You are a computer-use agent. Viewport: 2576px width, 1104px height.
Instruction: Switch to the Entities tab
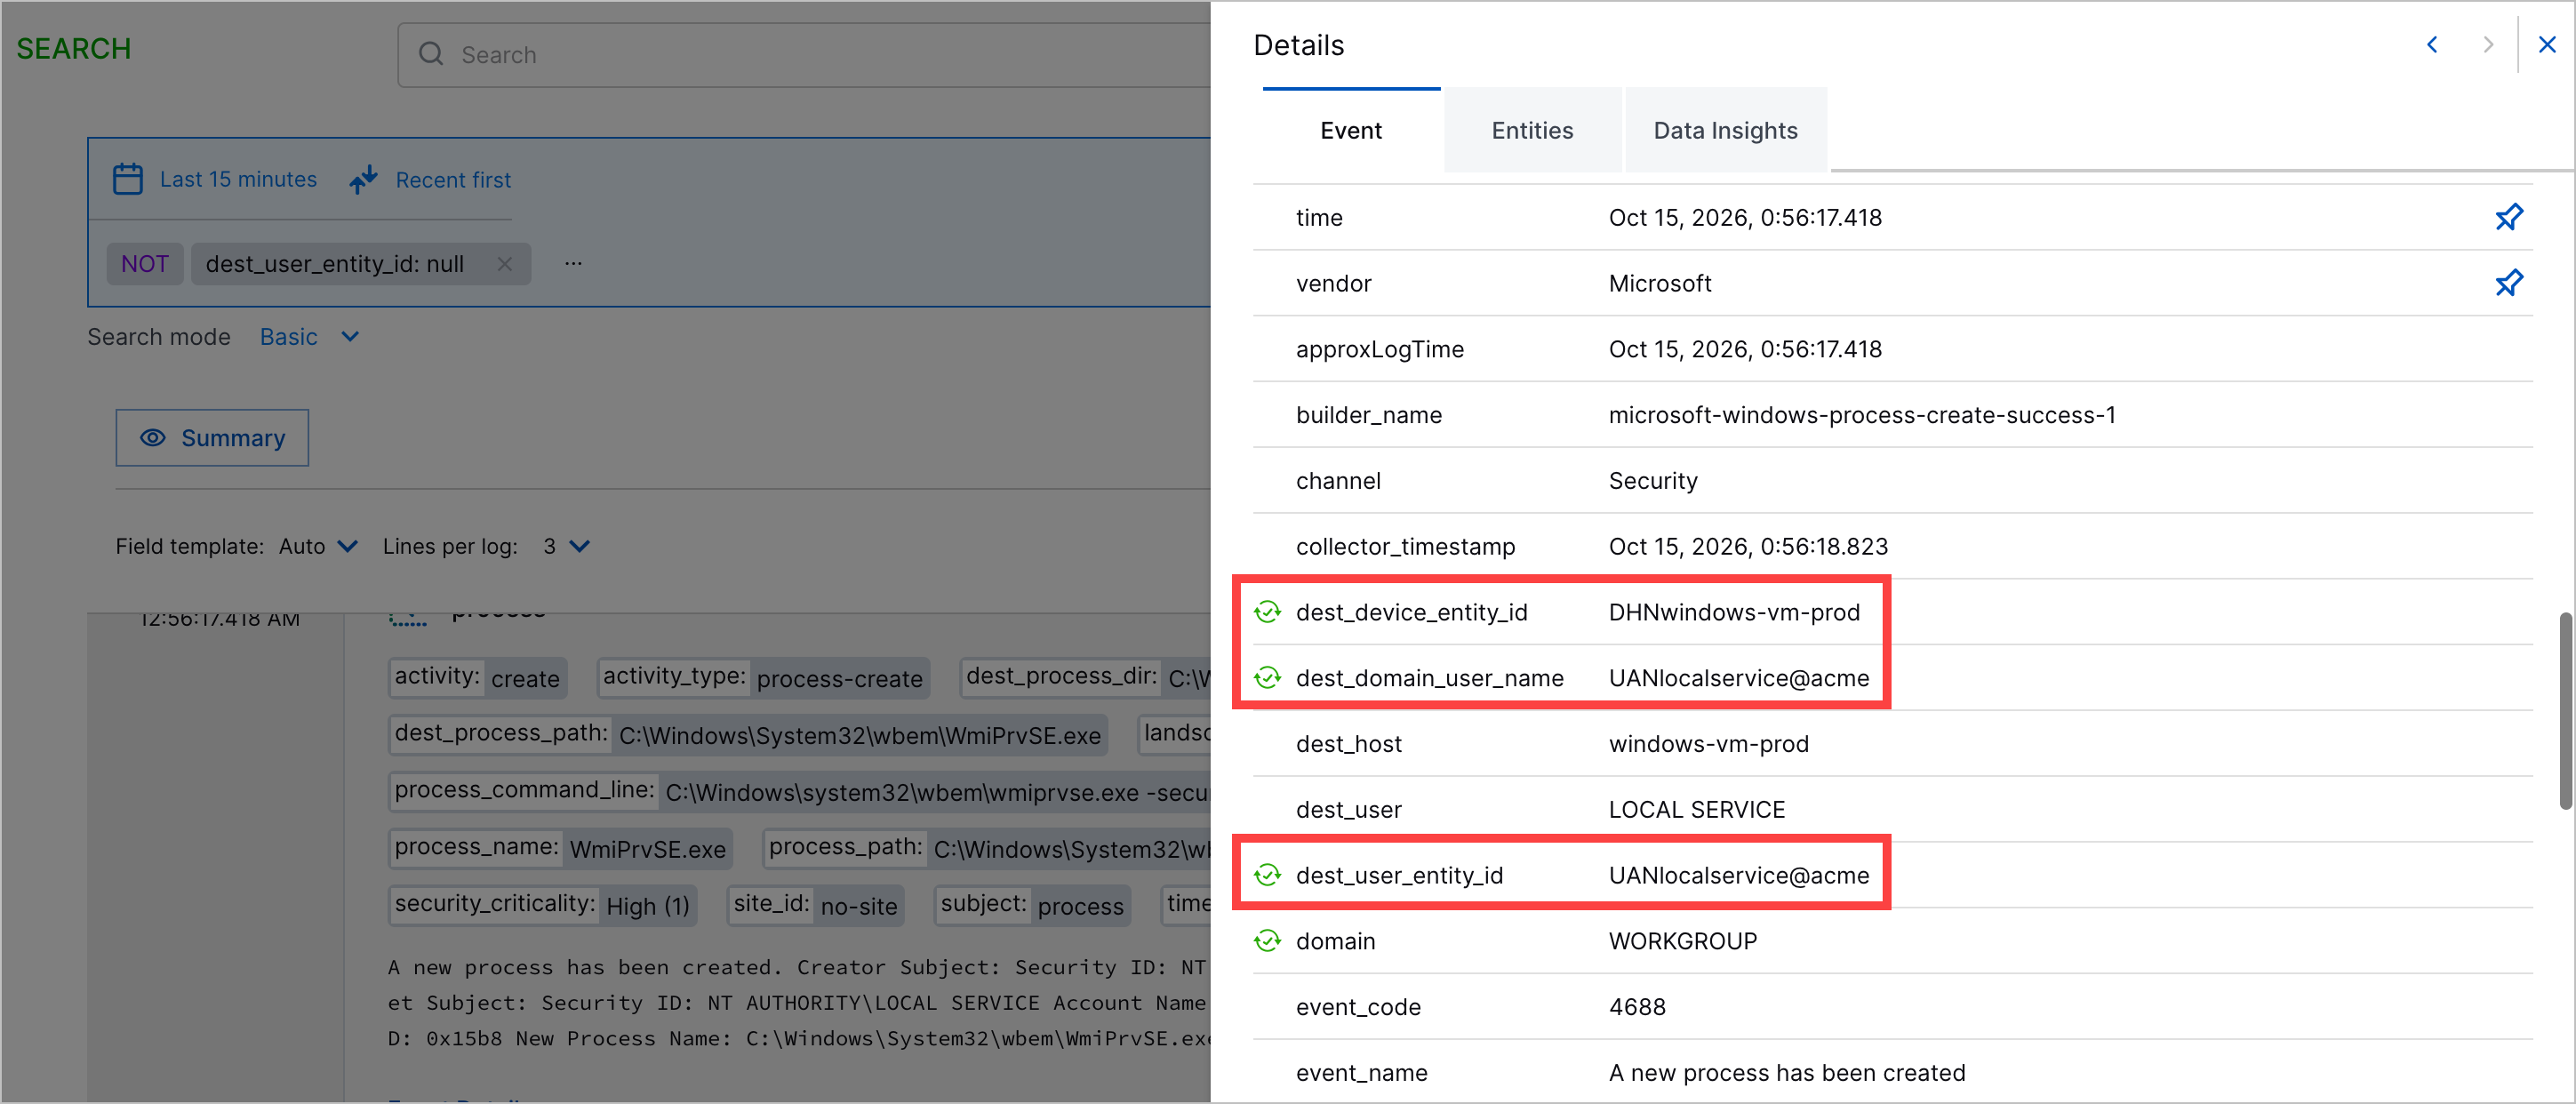coord(1532,130)
